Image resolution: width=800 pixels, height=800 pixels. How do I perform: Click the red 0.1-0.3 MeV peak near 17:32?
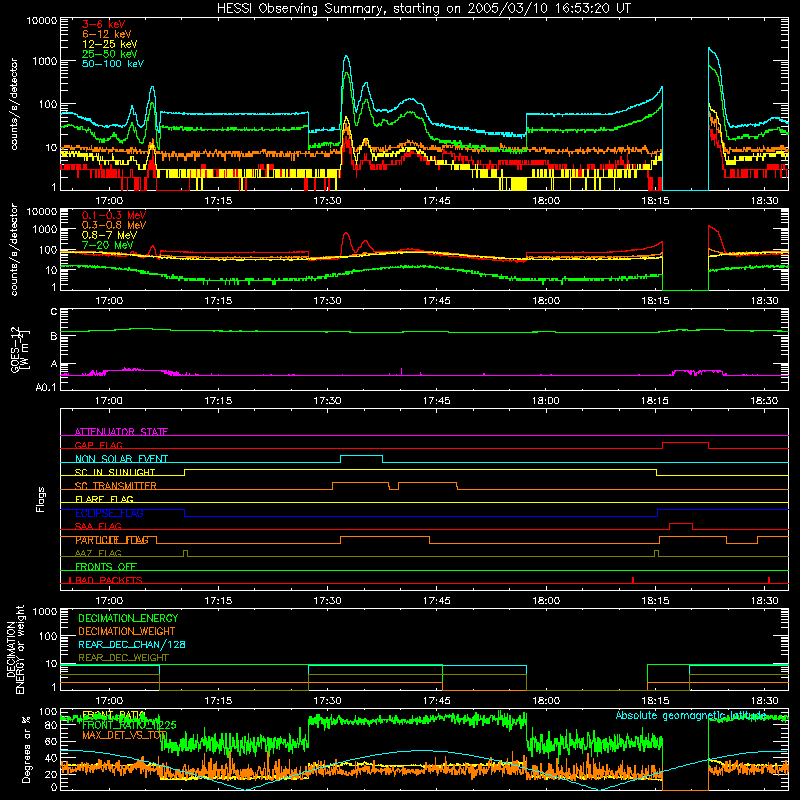pos(346,234)
